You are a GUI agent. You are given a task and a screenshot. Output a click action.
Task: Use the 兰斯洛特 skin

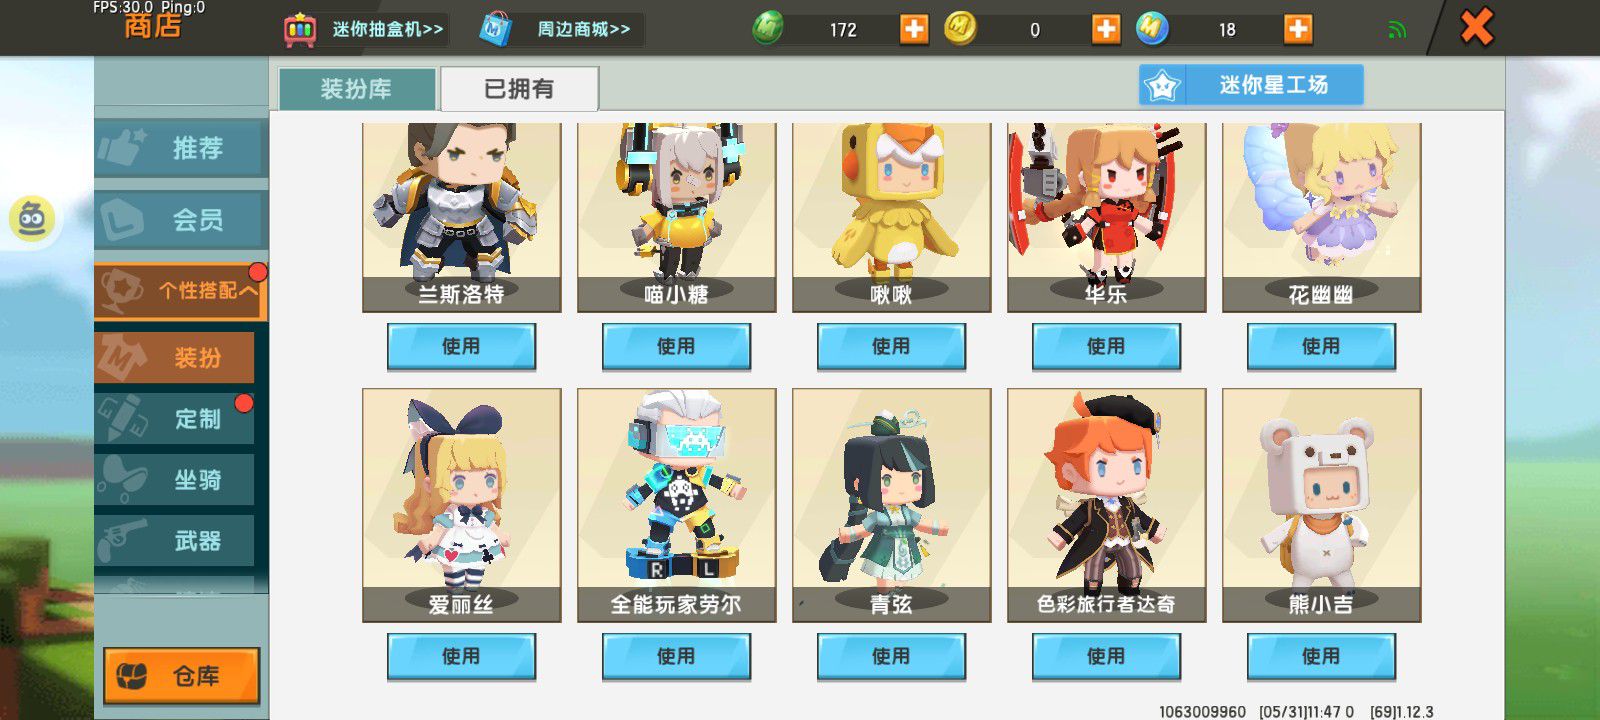(x=461, y=347)
